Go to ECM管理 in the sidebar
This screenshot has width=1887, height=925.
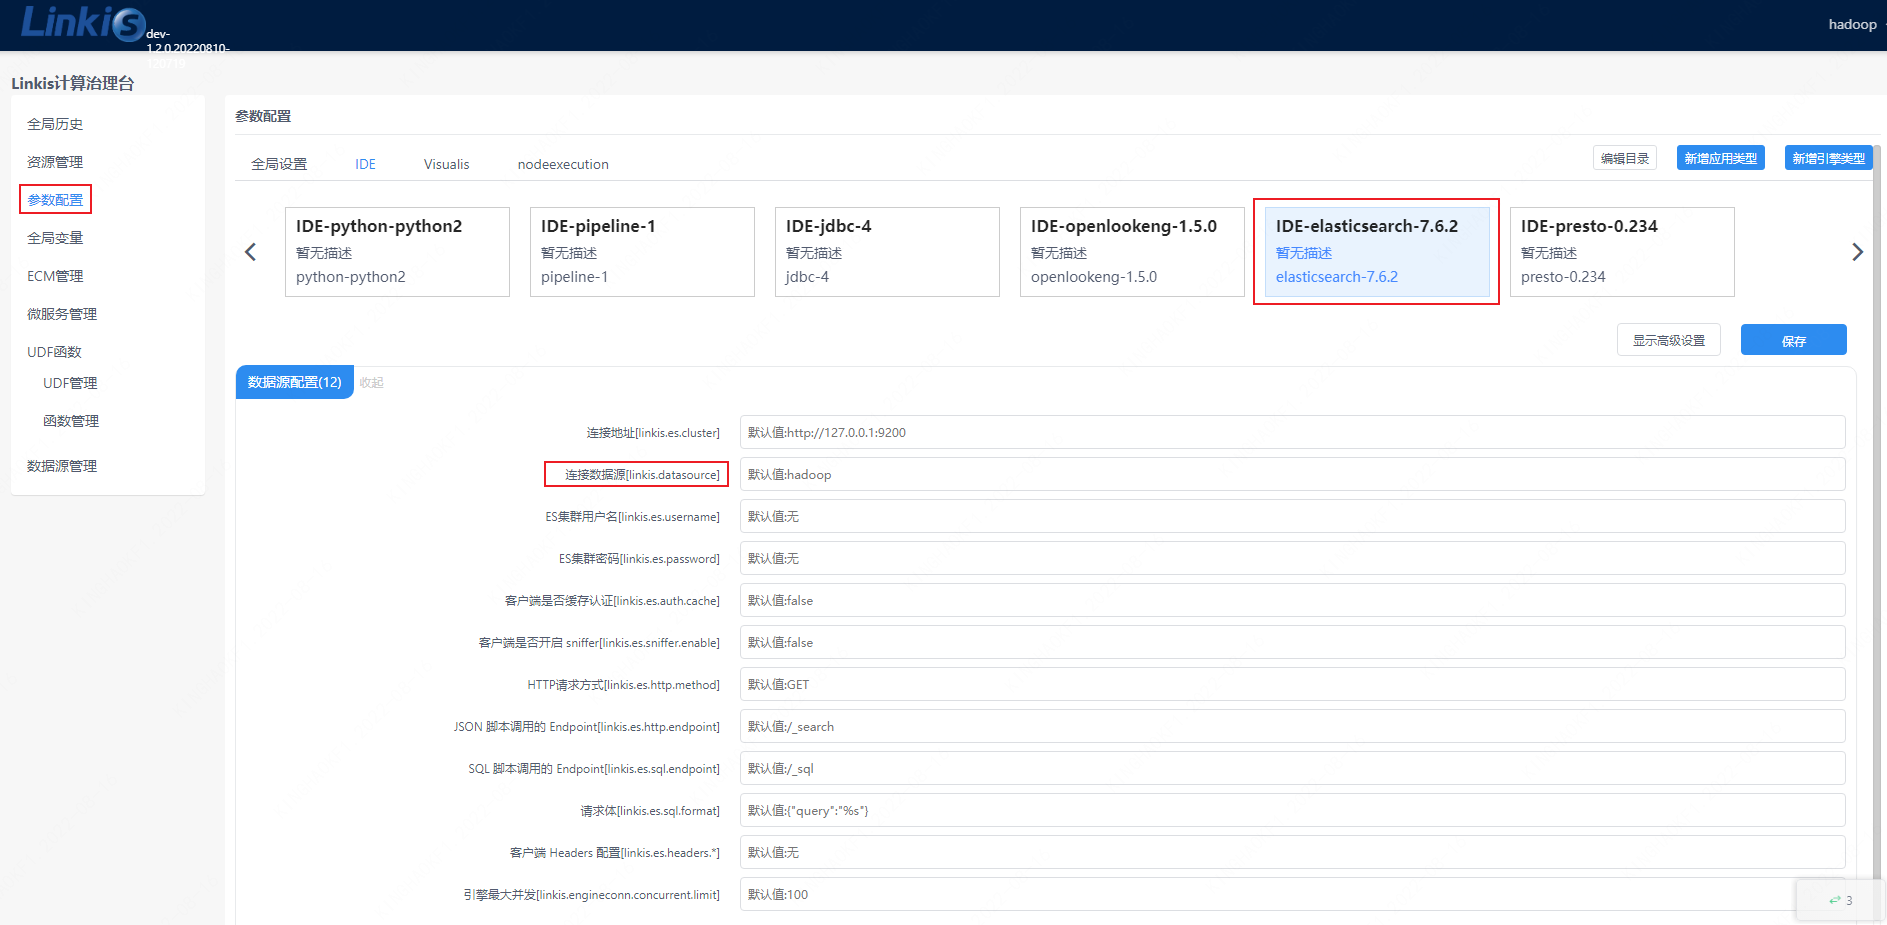tap(55, 276)
